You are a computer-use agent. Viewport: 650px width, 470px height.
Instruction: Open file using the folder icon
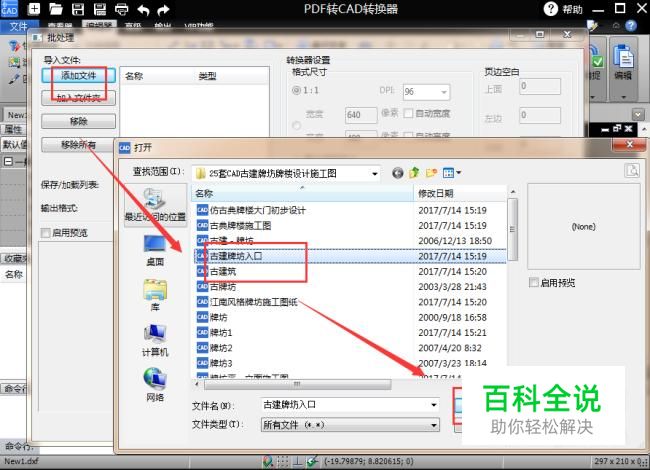point(56,9)
